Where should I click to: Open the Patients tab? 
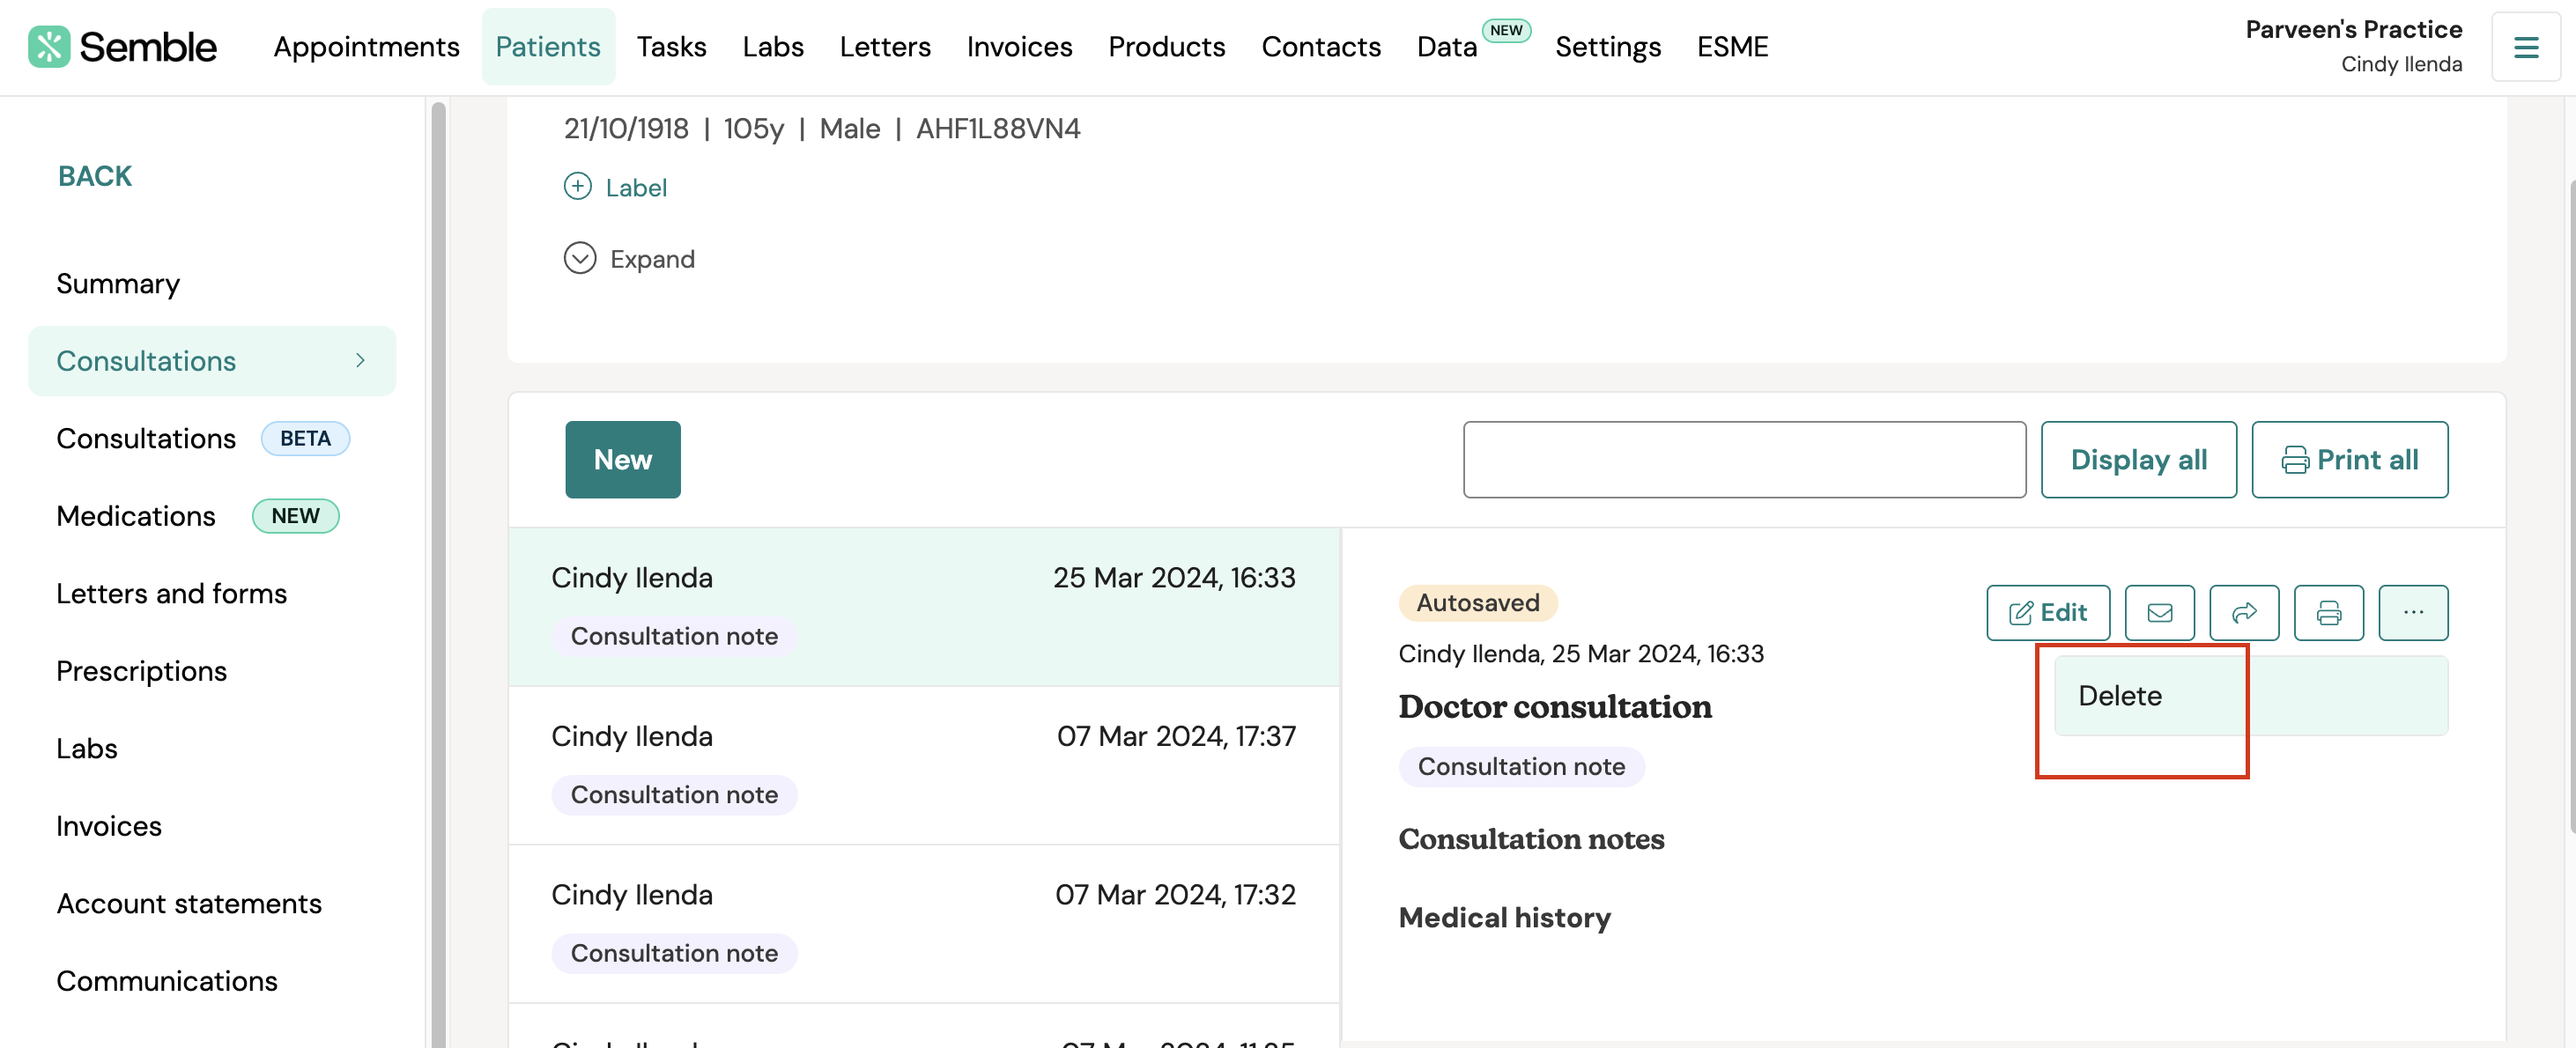point(548,47)
